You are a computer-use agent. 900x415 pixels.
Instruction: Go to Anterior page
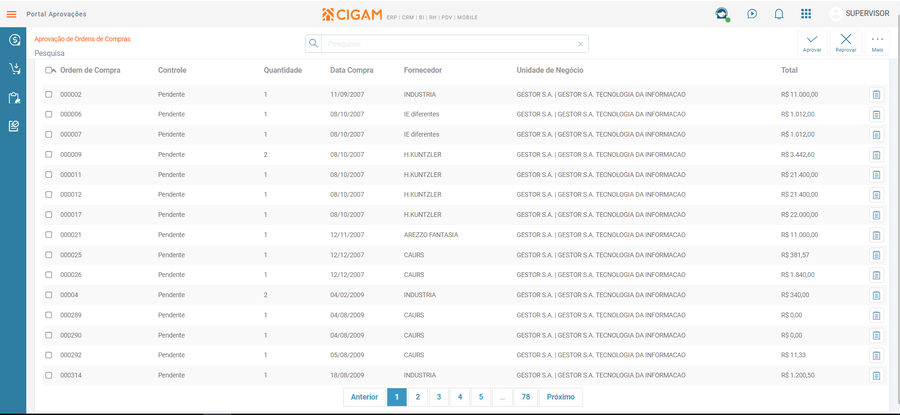point(364,397)
